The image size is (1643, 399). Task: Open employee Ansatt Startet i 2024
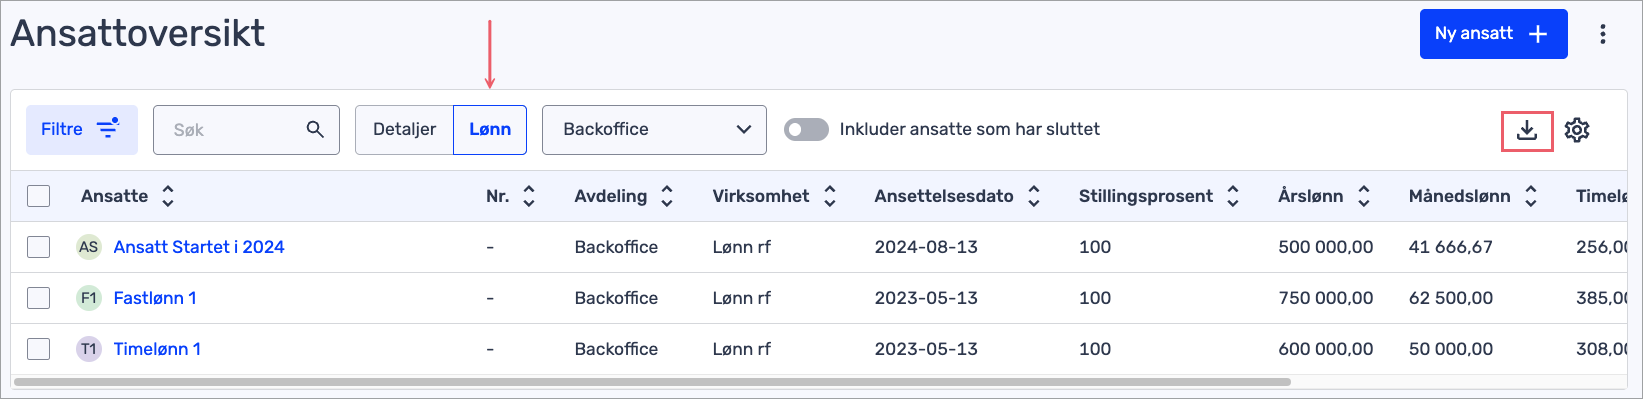point(199,247)
